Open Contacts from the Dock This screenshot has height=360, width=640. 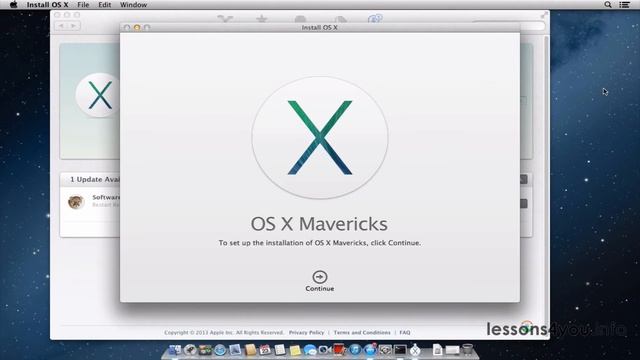point(250,350)
